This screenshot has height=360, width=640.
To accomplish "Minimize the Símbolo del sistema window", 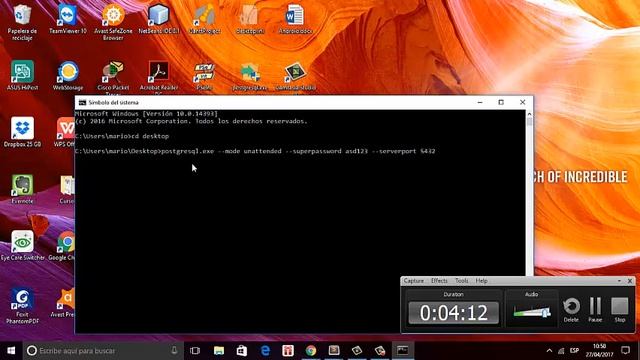I will pos(480,102).
